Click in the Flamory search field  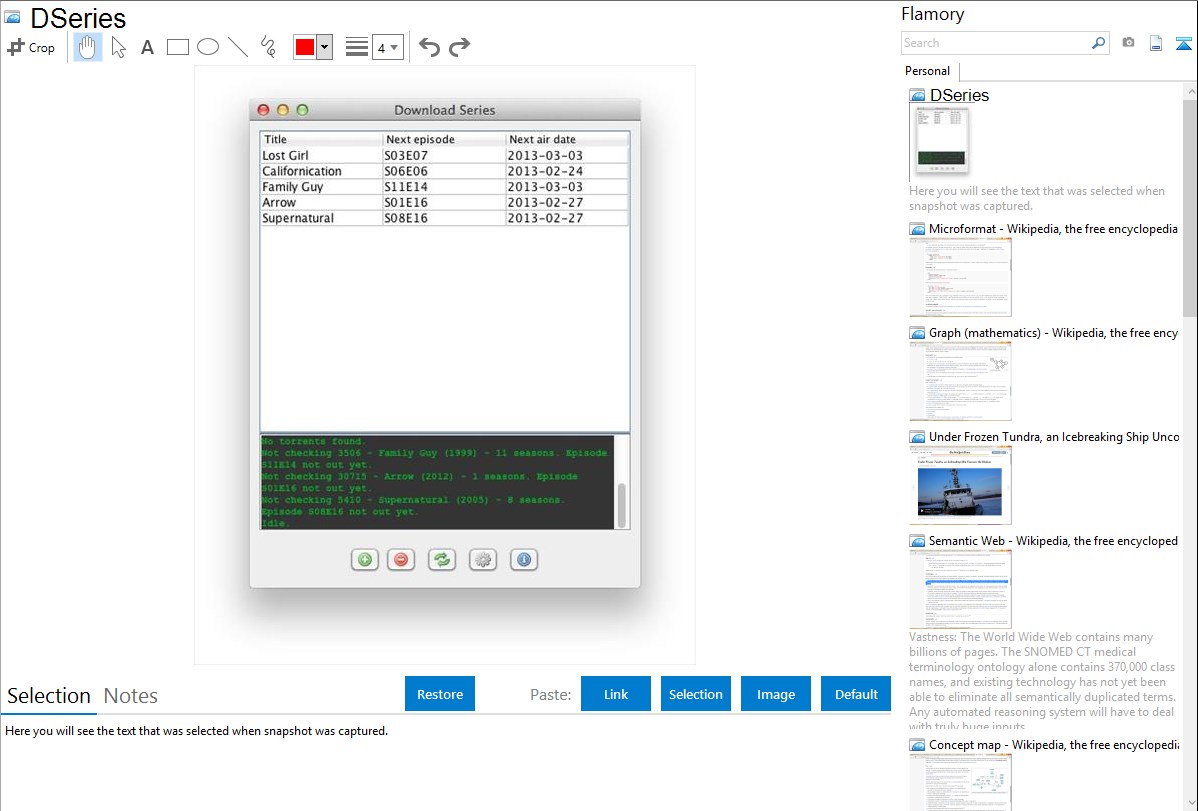point(995,43)
